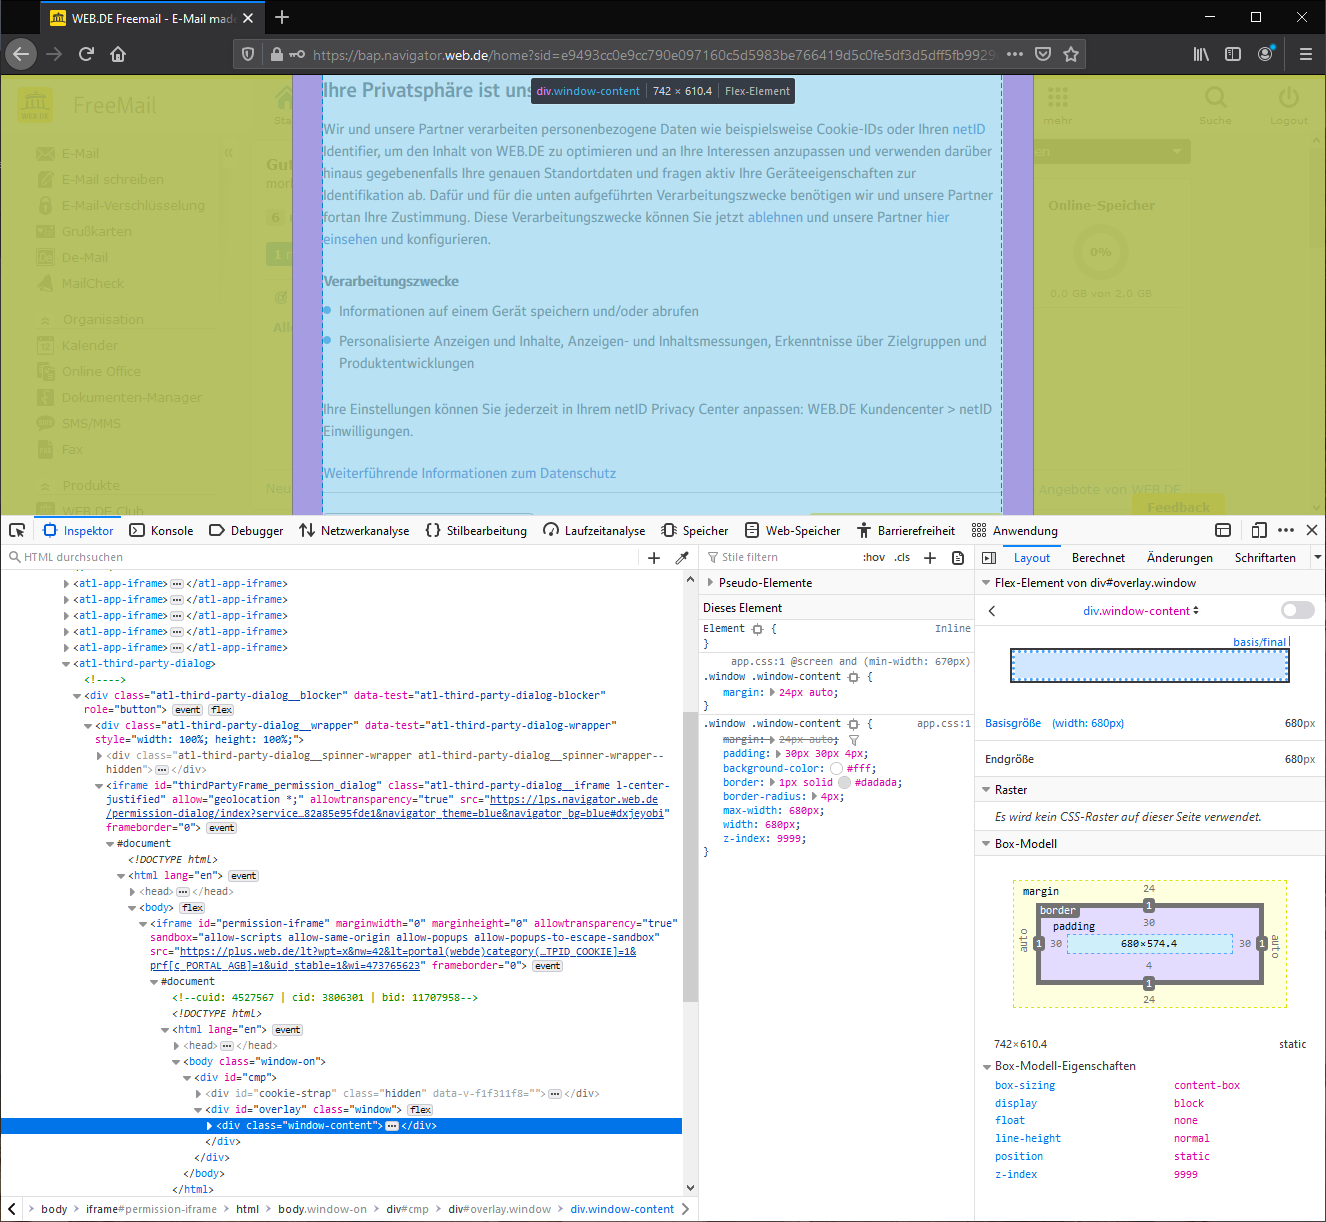Viewport: 1326px width, 1222px height.
Task: Collapse Flex-Element section header
Action: (986, 582)
